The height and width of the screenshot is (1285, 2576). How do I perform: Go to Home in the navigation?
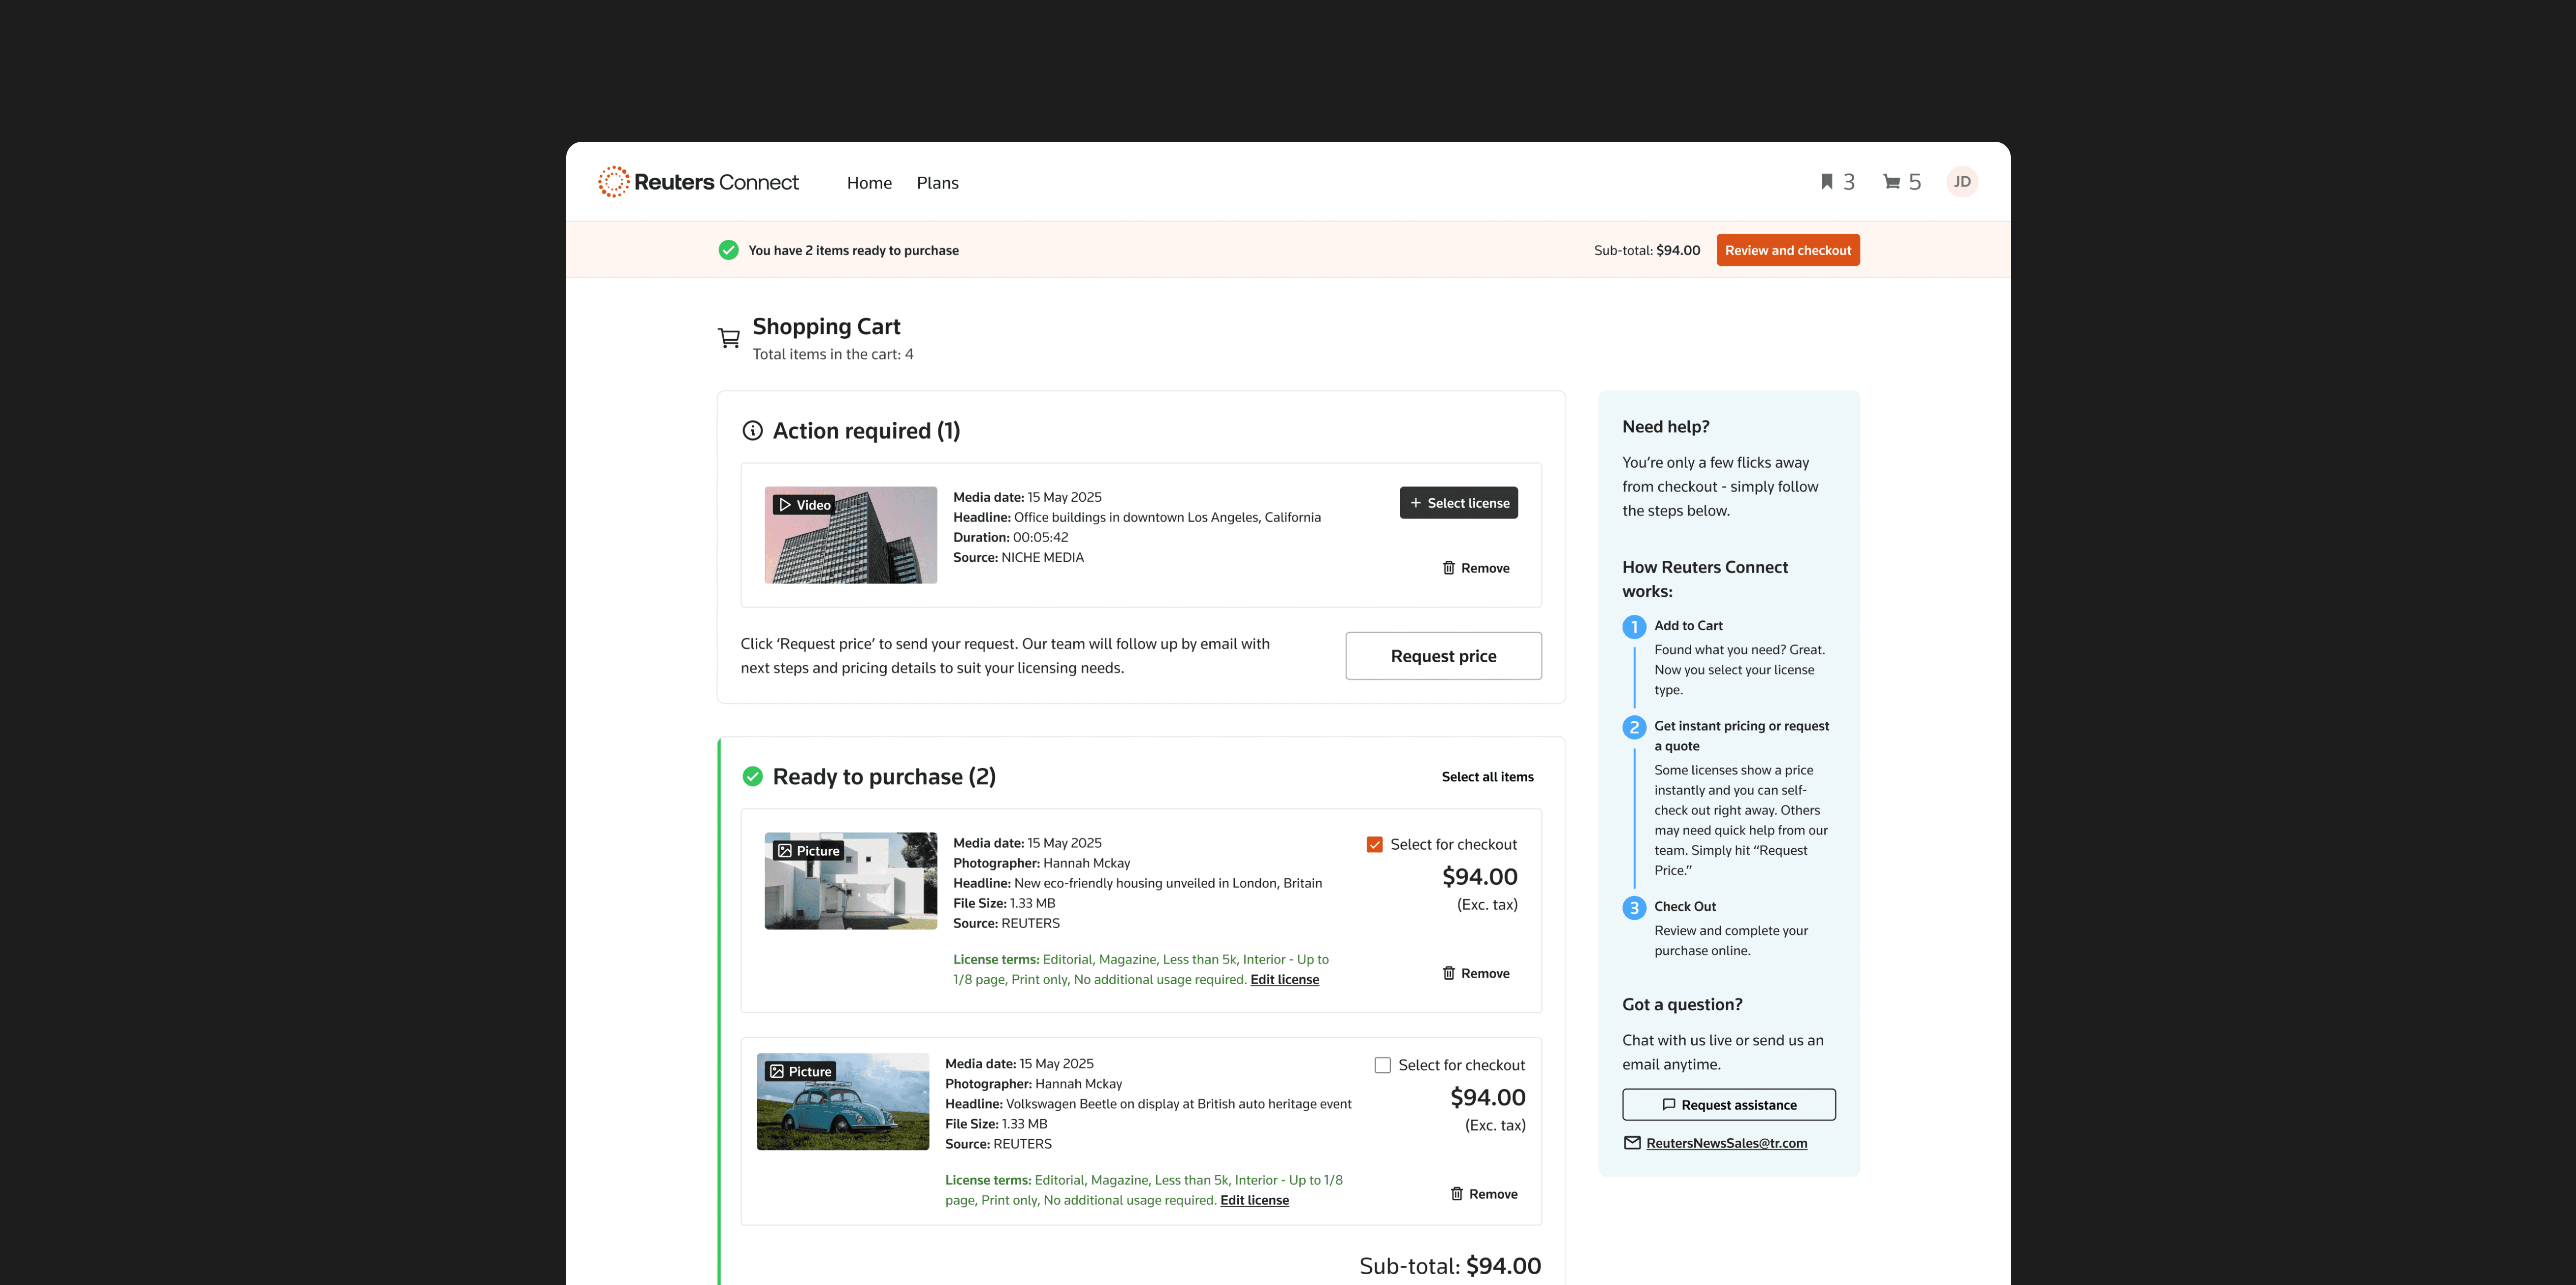pyautogui.click(x=869, y=183)
